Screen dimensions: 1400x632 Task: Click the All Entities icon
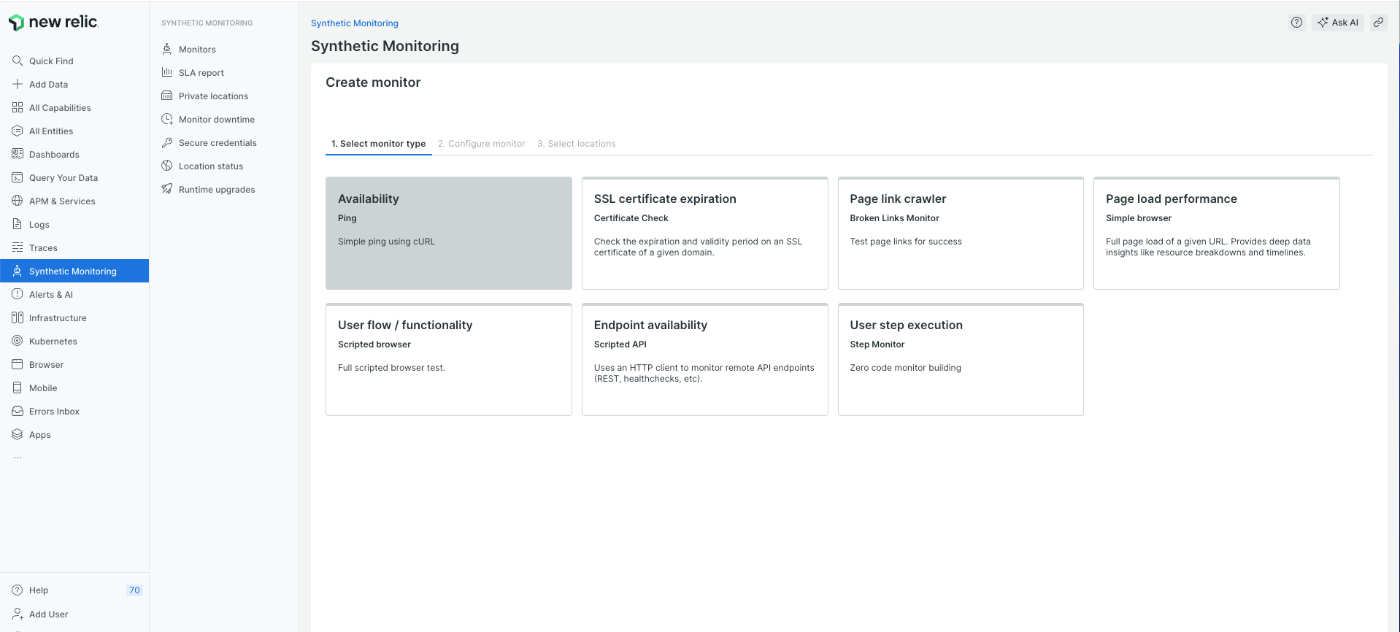[x=17, y=131]
